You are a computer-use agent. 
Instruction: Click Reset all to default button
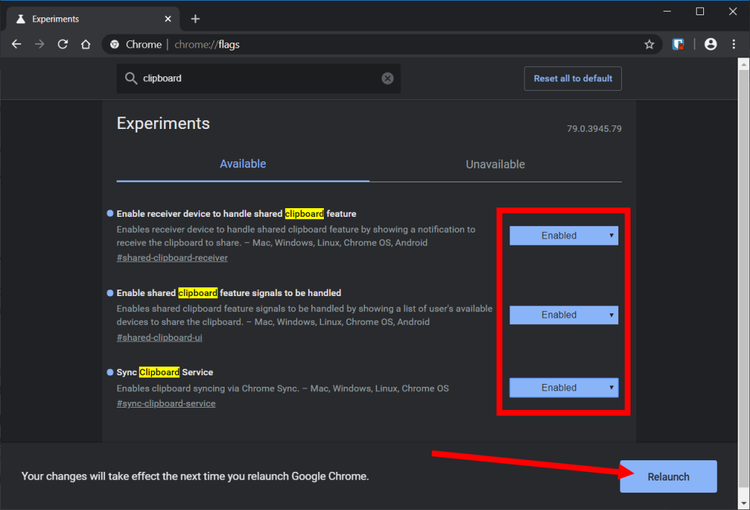(x=573, y=78)
